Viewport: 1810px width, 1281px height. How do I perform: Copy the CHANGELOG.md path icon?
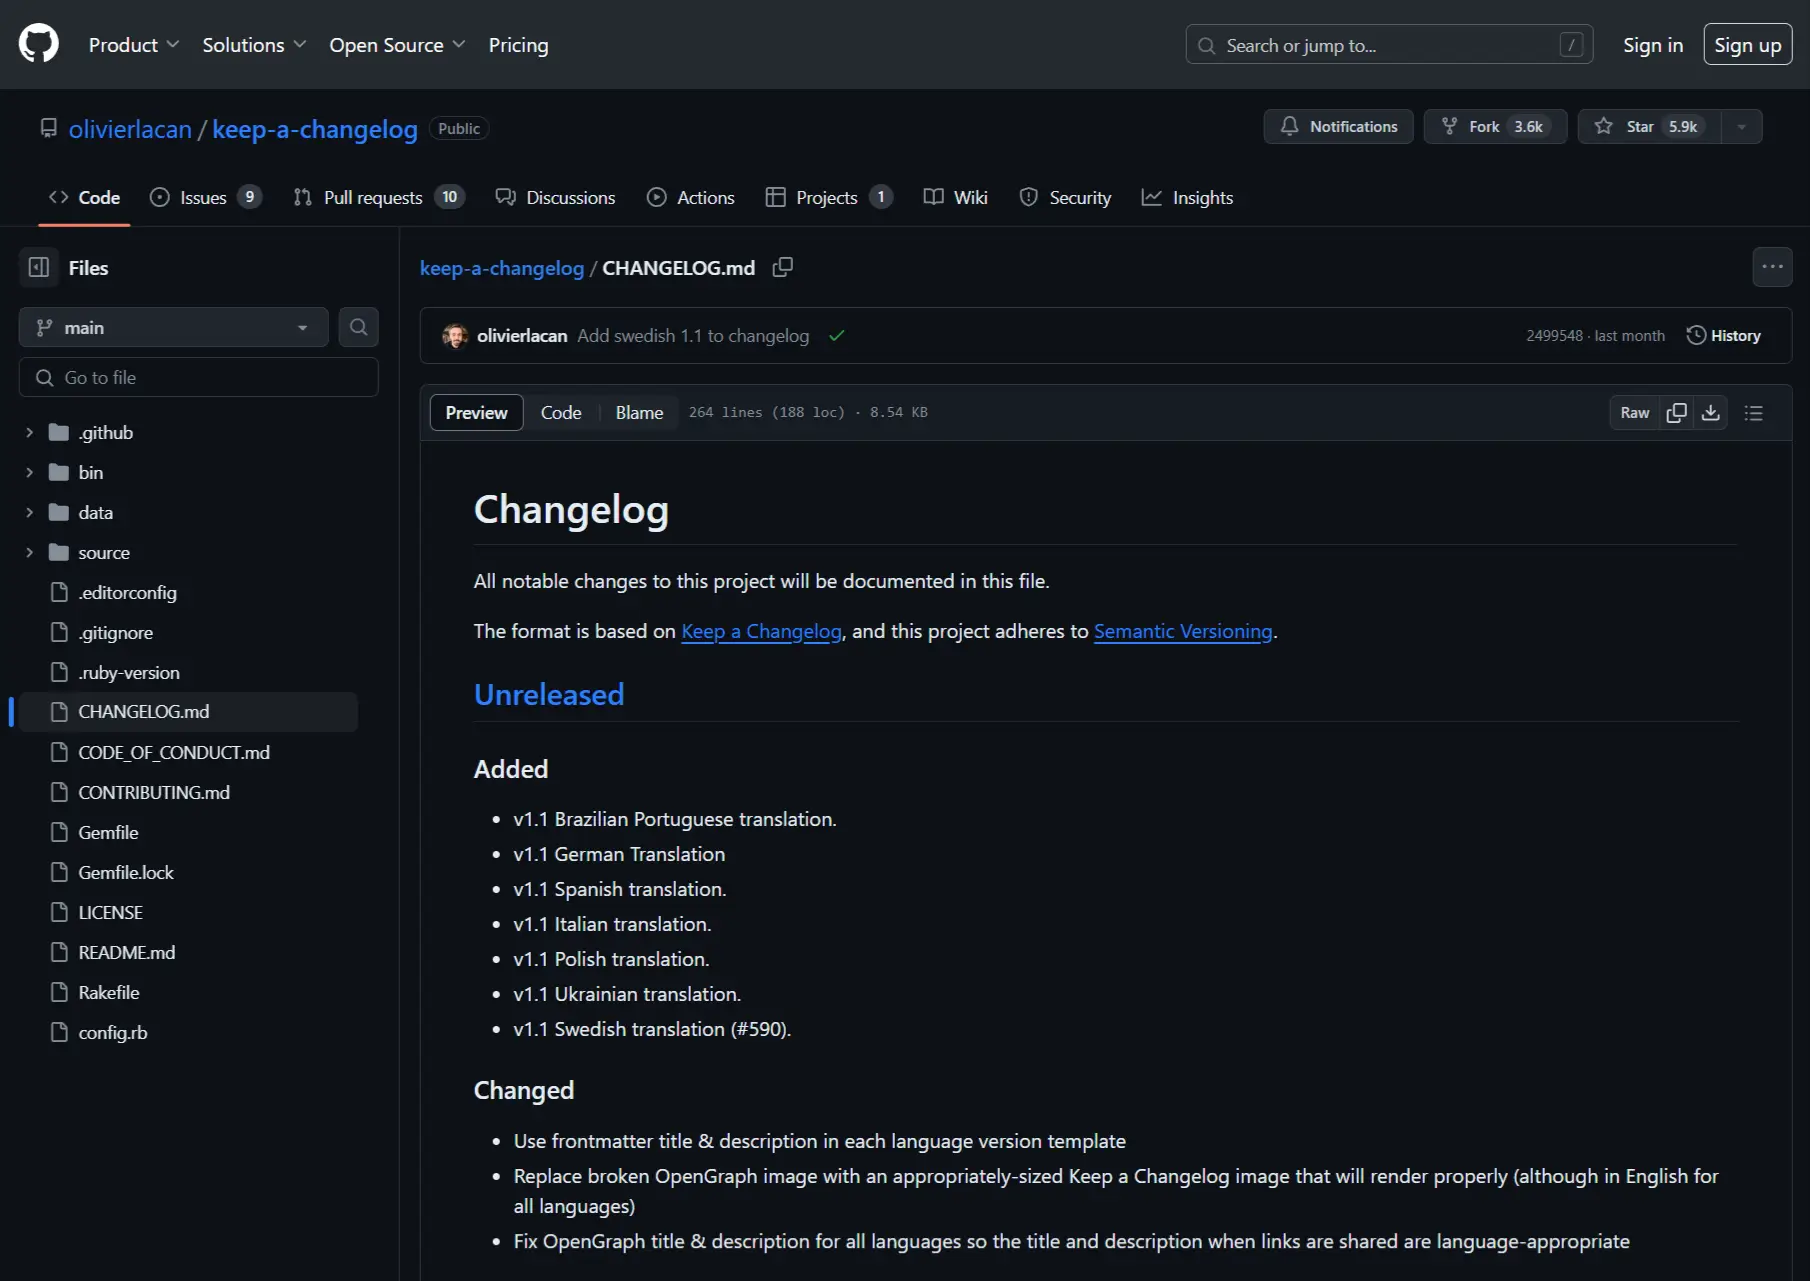(x=782, y=267)
